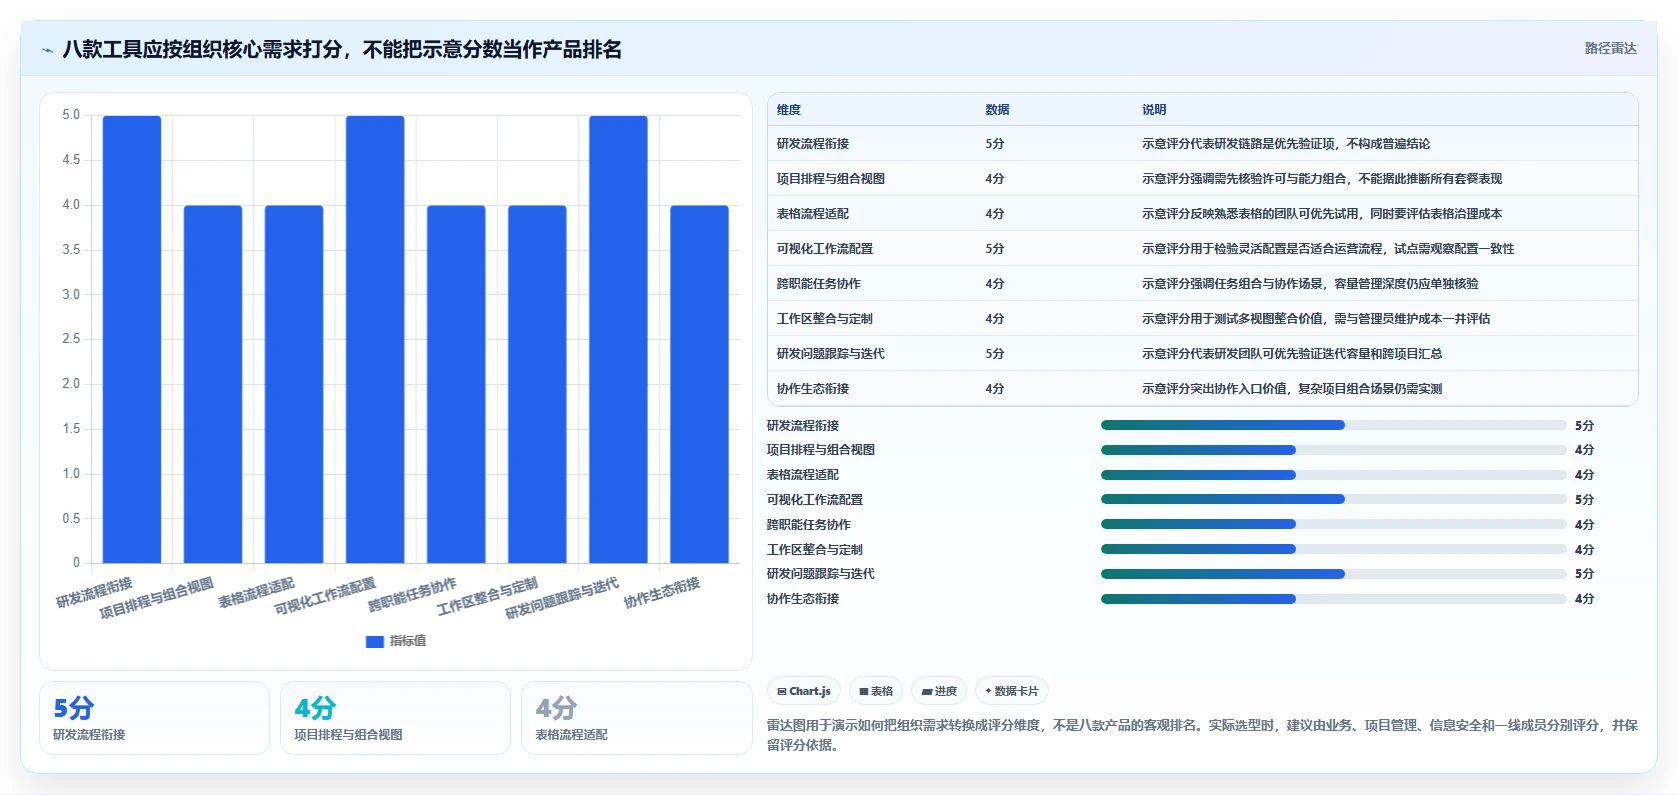Click the 5.0 y-axis label
1678x795 pixels.
tap(71, 115)
